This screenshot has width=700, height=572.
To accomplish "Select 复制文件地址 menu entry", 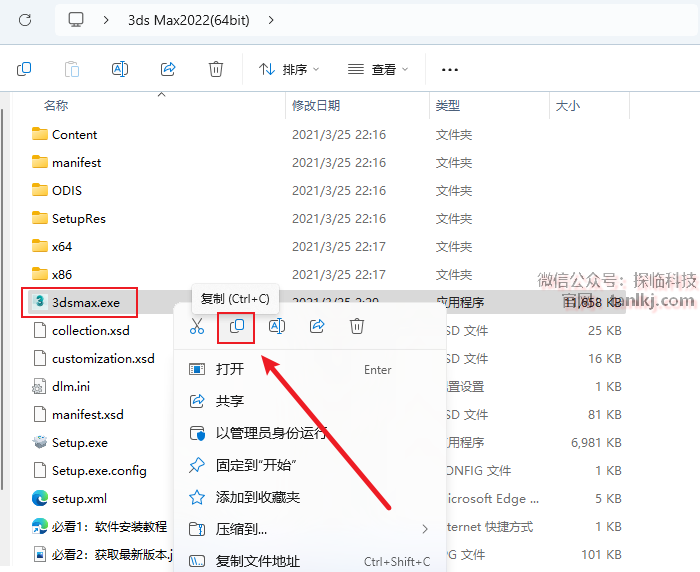I will (x=258, y=561).
